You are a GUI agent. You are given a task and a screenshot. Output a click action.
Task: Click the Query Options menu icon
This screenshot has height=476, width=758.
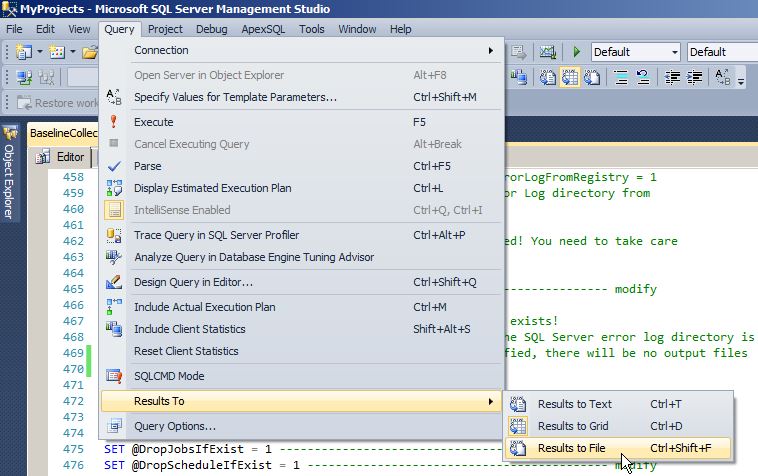(114, 426)
